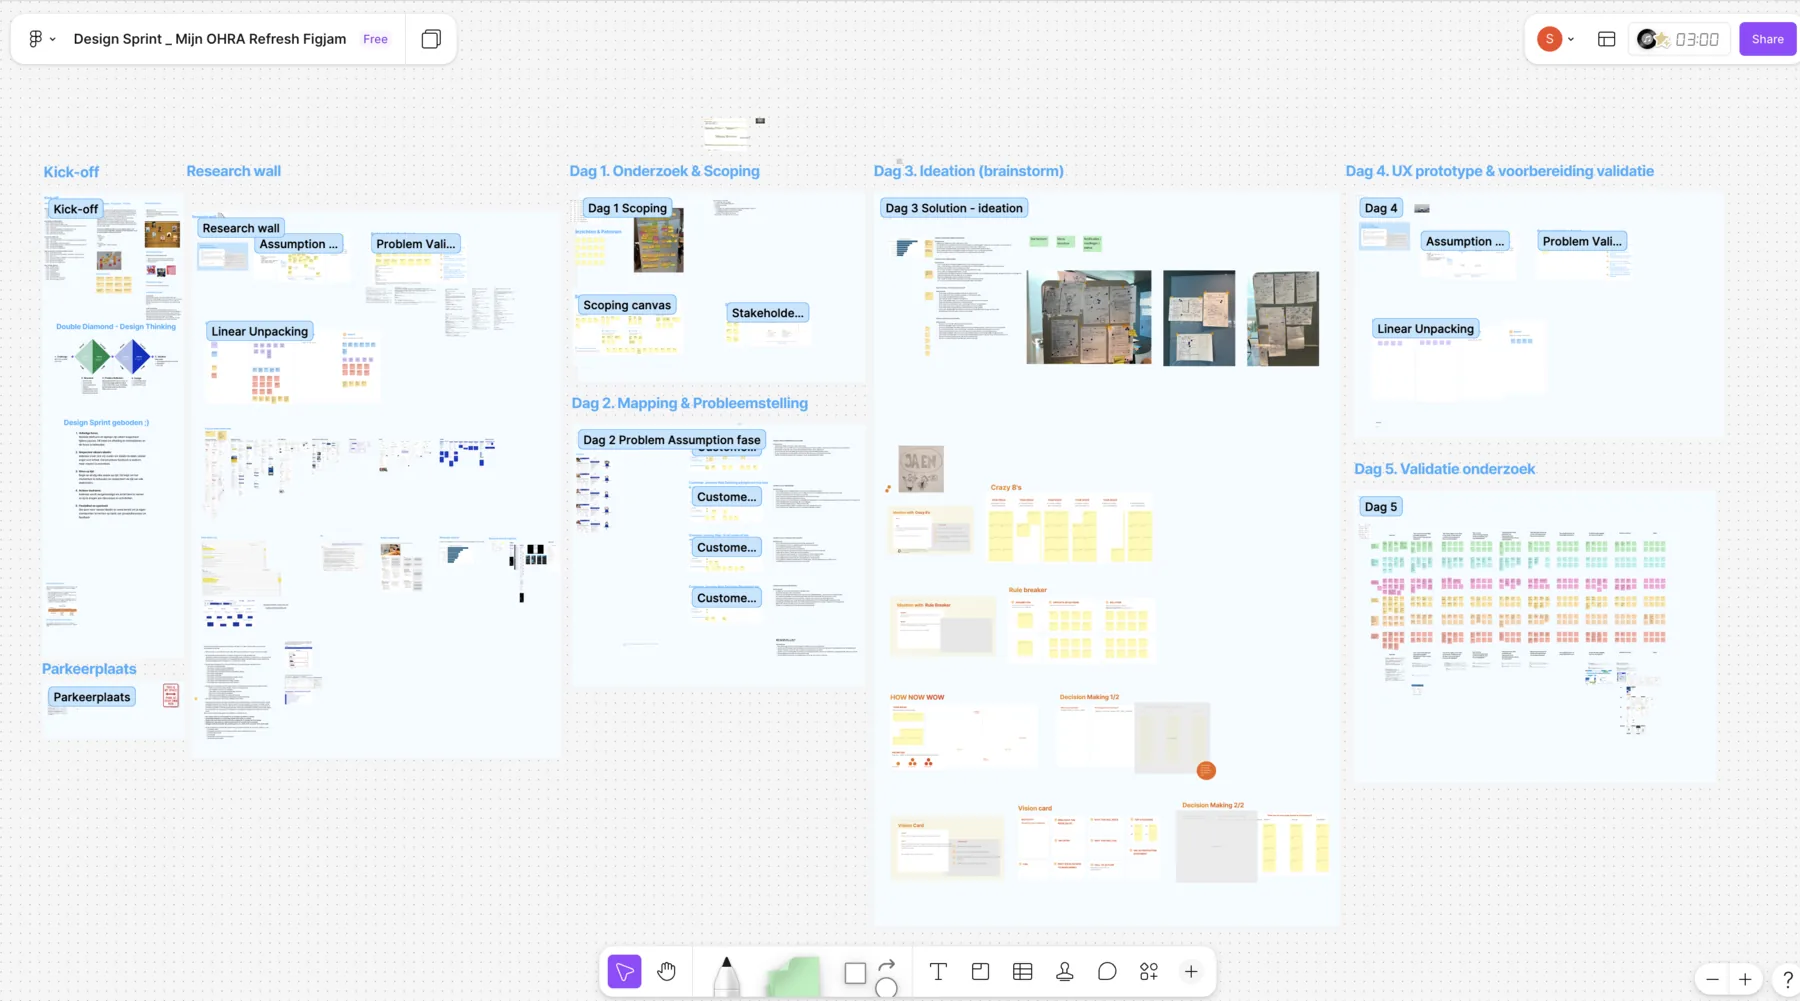Click the Share button
The height and width of the screenshot is (1001, 1800).
pyautogui.click(x=1767, y=39)
